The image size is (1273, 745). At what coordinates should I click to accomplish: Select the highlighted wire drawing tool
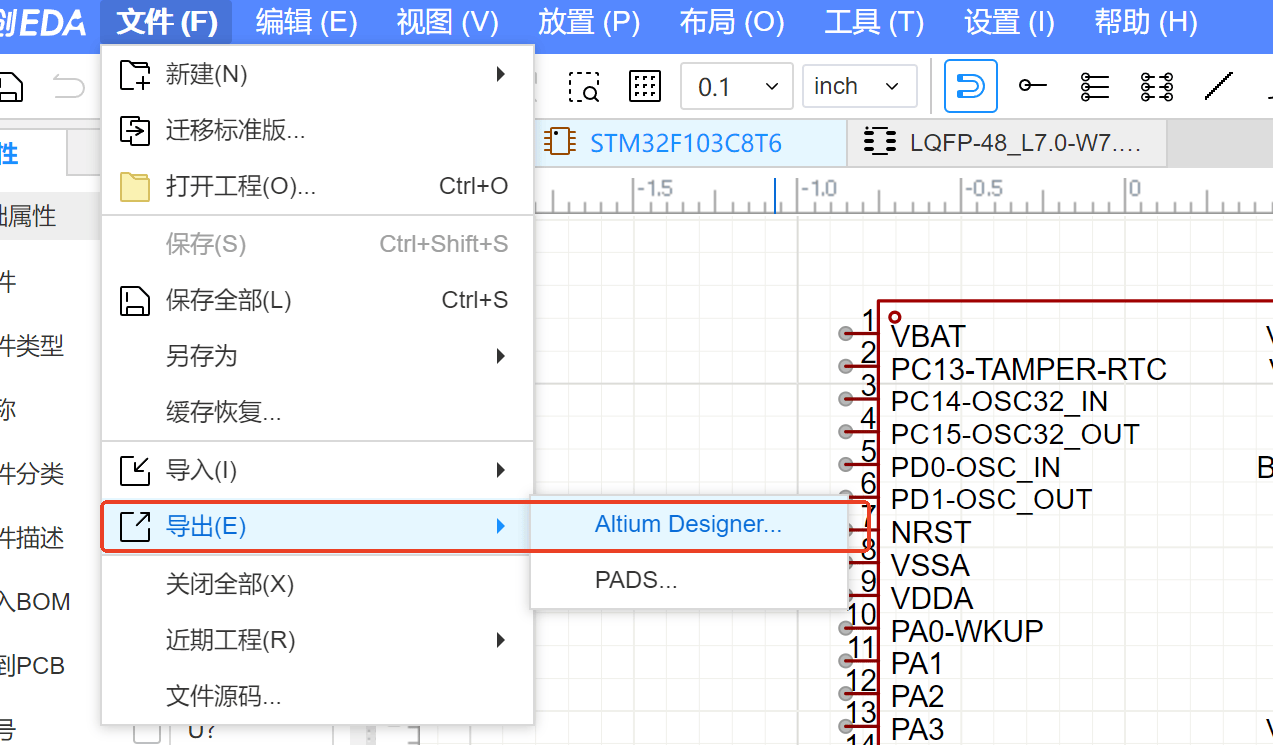969,86
